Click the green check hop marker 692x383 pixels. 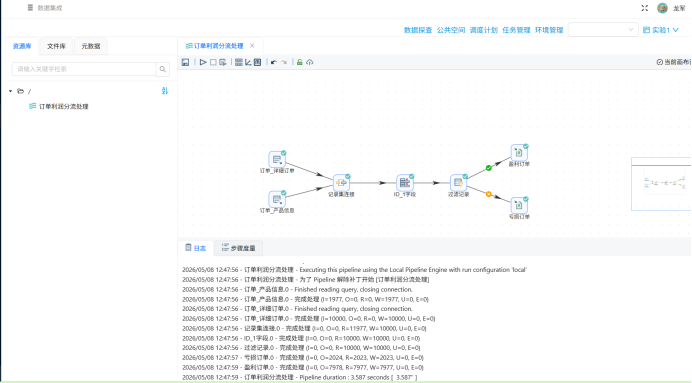tap(489, 168)
